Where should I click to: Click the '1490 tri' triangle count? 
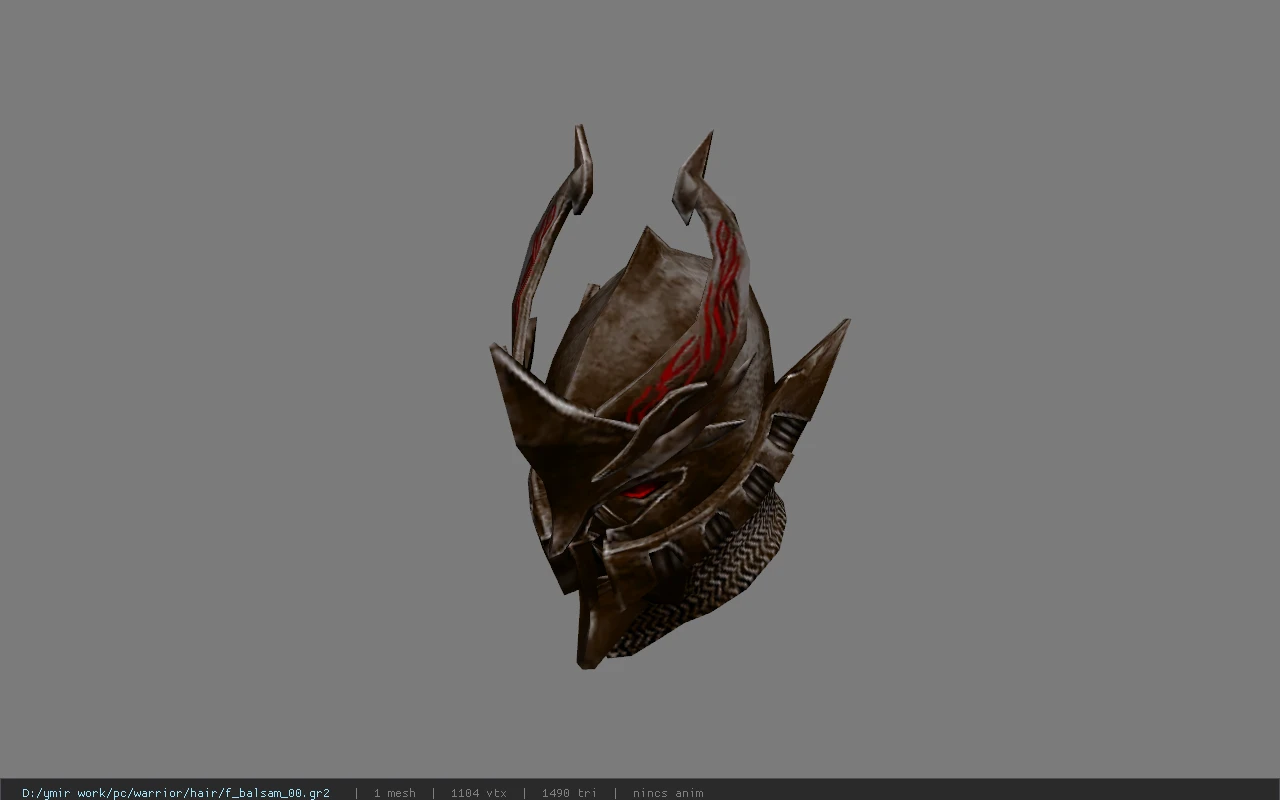[569, 793]
